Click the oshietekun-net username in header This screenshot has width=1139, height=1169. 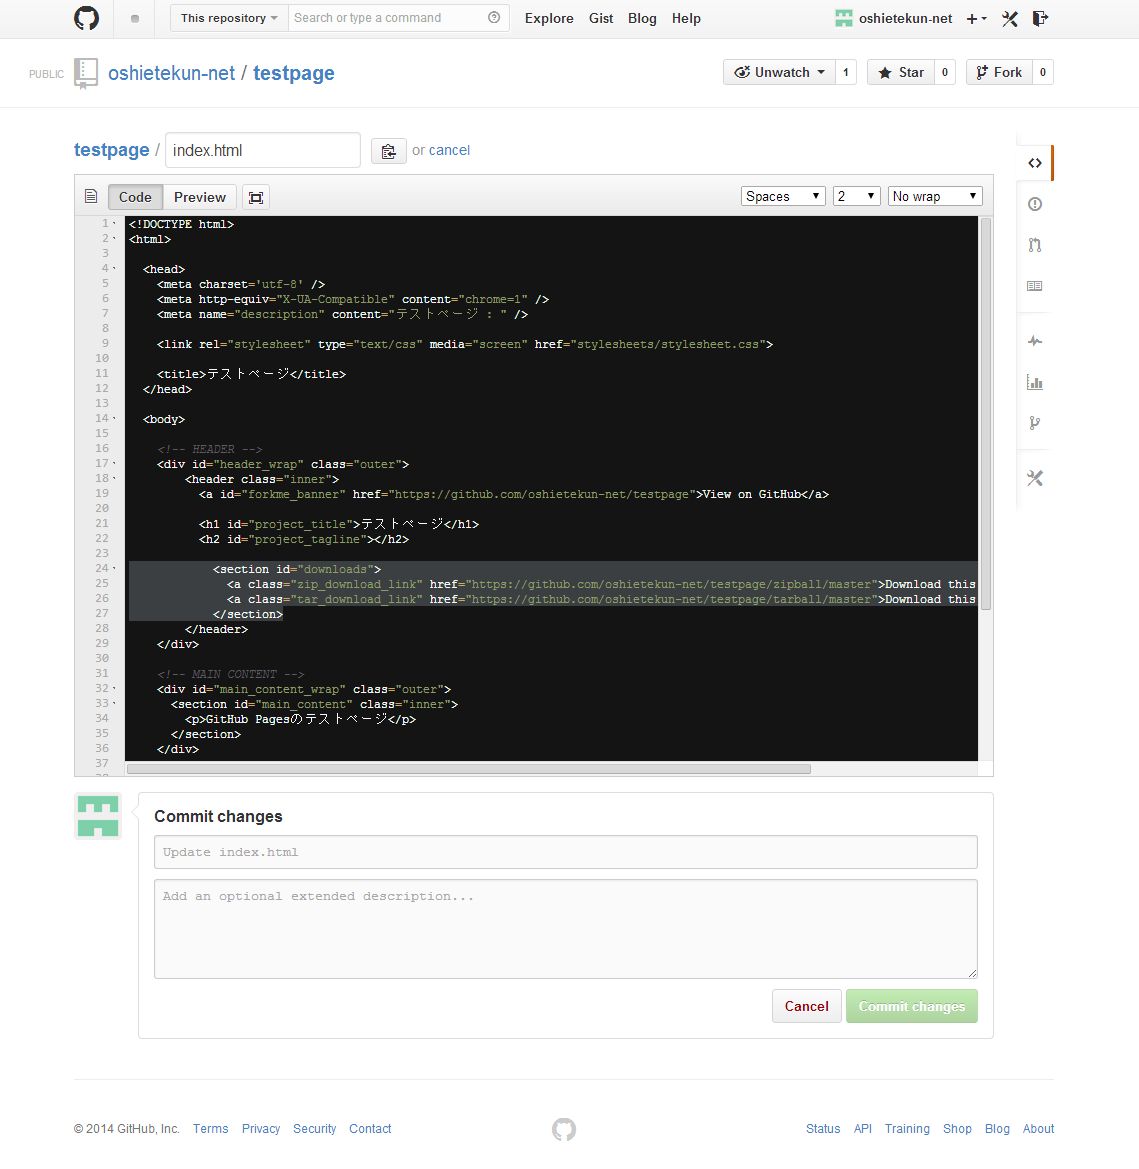(x=906, y=19)
